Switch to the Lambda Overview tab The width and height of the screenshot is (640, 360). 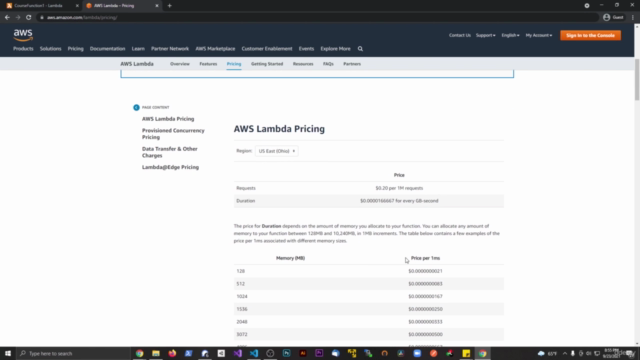click(180, 64)
